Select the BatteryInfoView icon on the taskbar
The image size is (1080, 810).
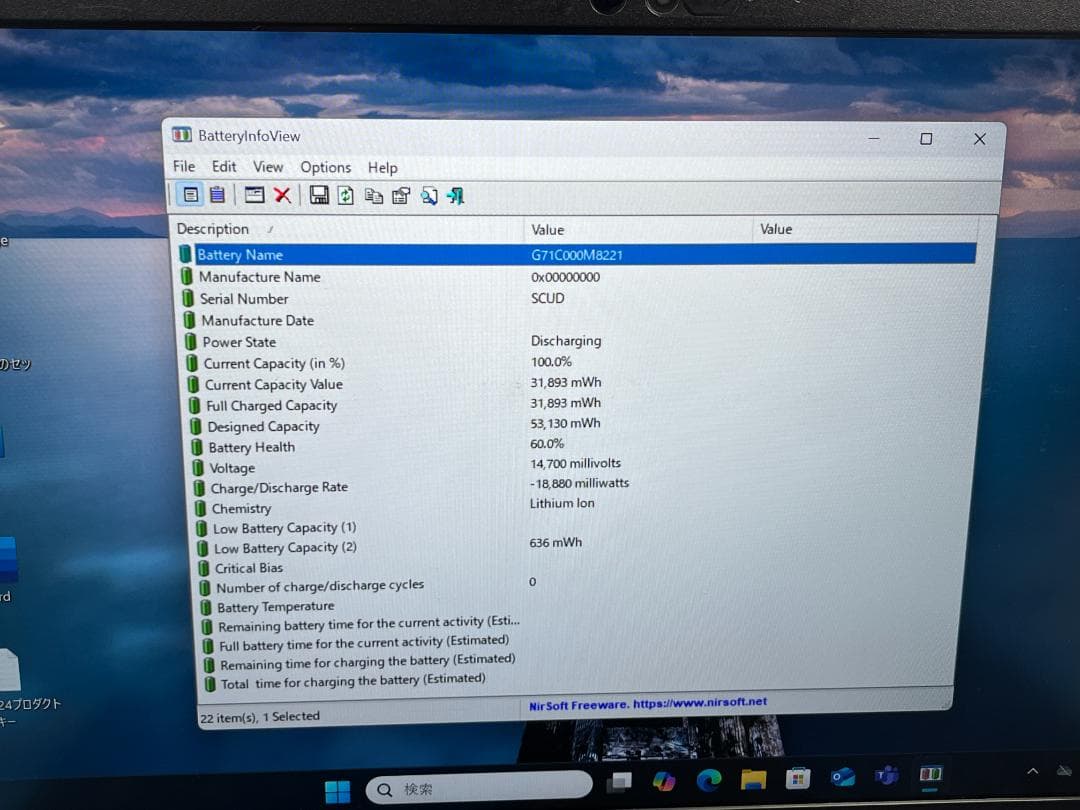coord(932,774)
